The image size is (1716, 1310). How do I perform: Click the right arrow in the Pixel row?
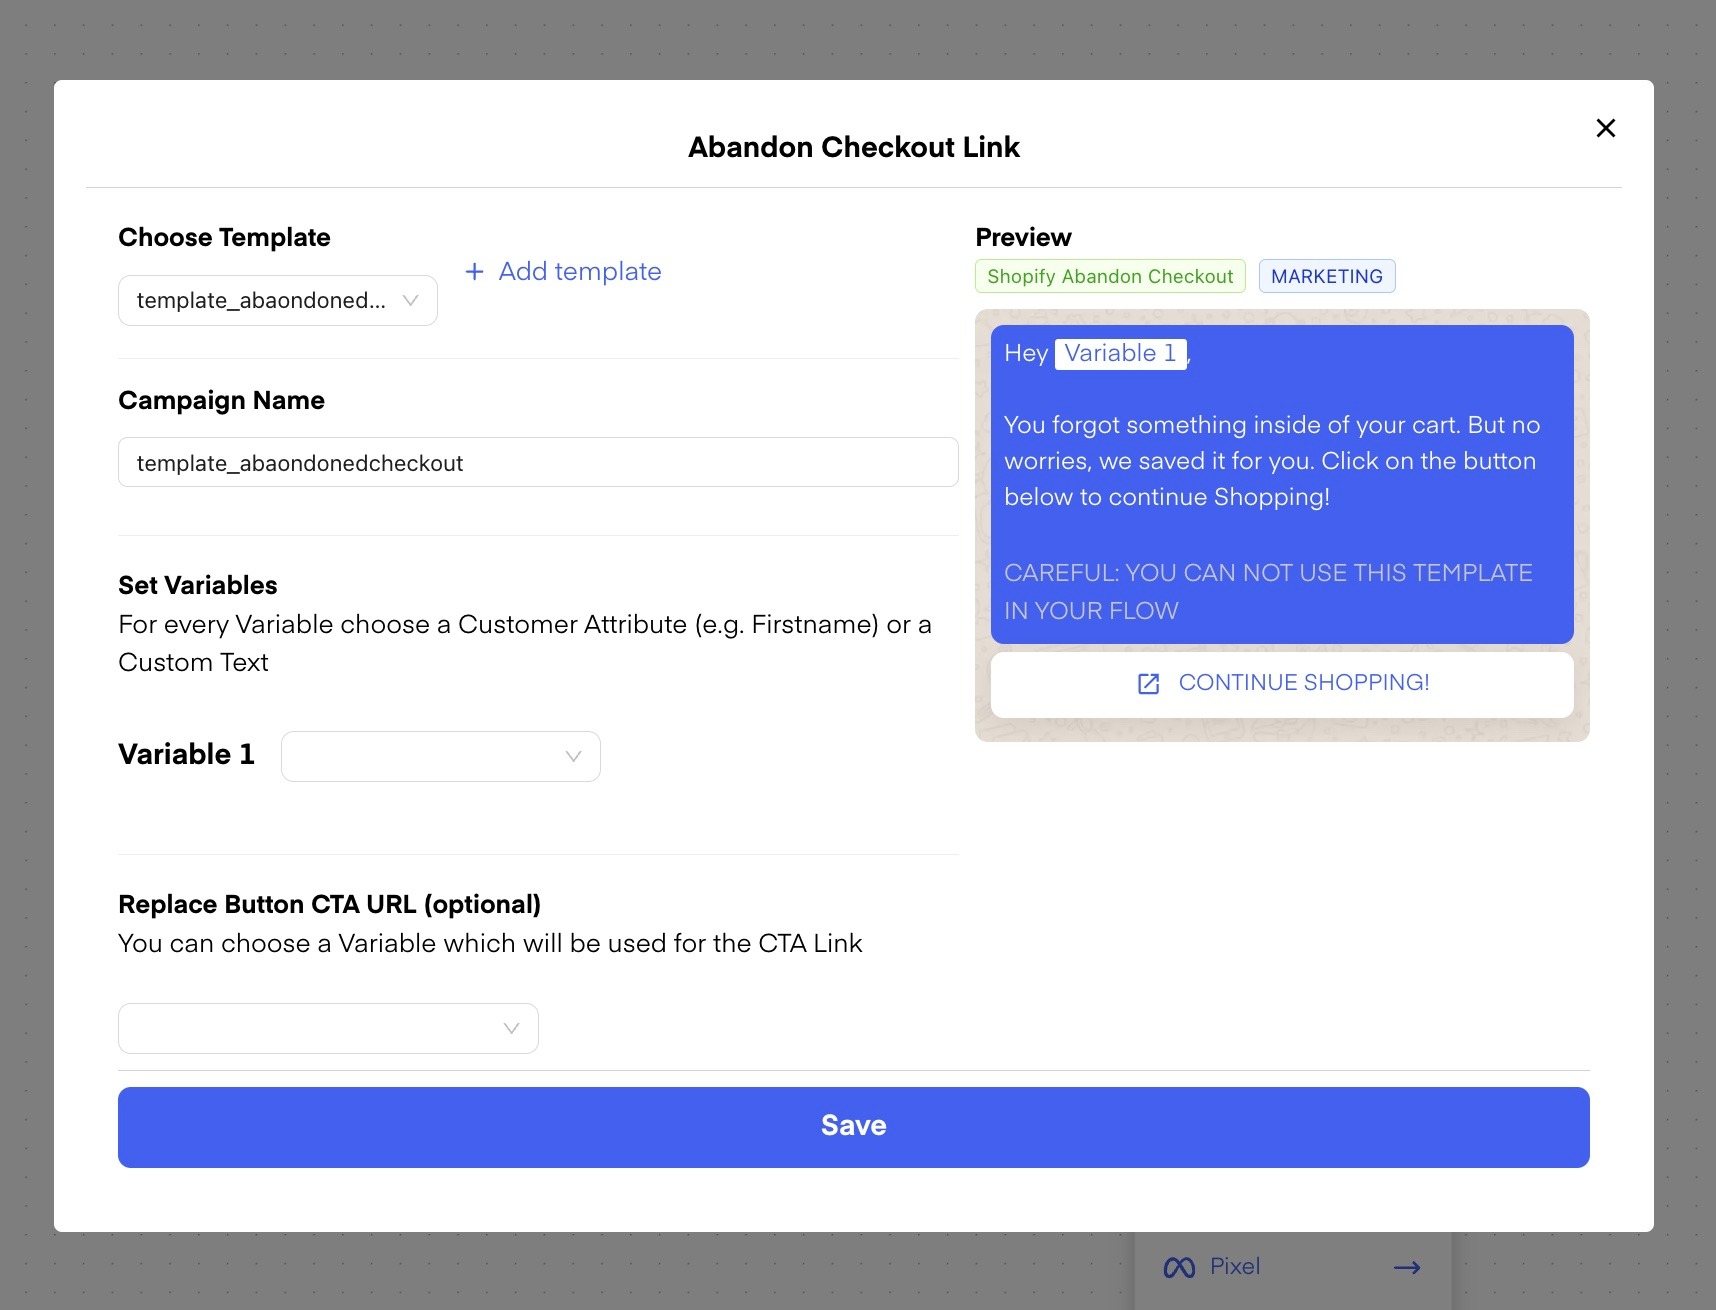click(x=1407, y=1268)
